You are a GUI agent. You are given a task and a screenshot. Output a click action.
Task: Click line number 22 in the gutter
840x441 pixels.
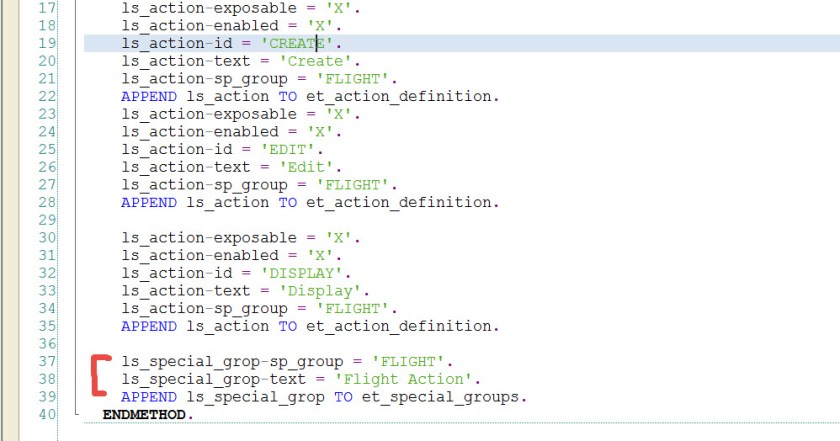click(x=47, y=96)
